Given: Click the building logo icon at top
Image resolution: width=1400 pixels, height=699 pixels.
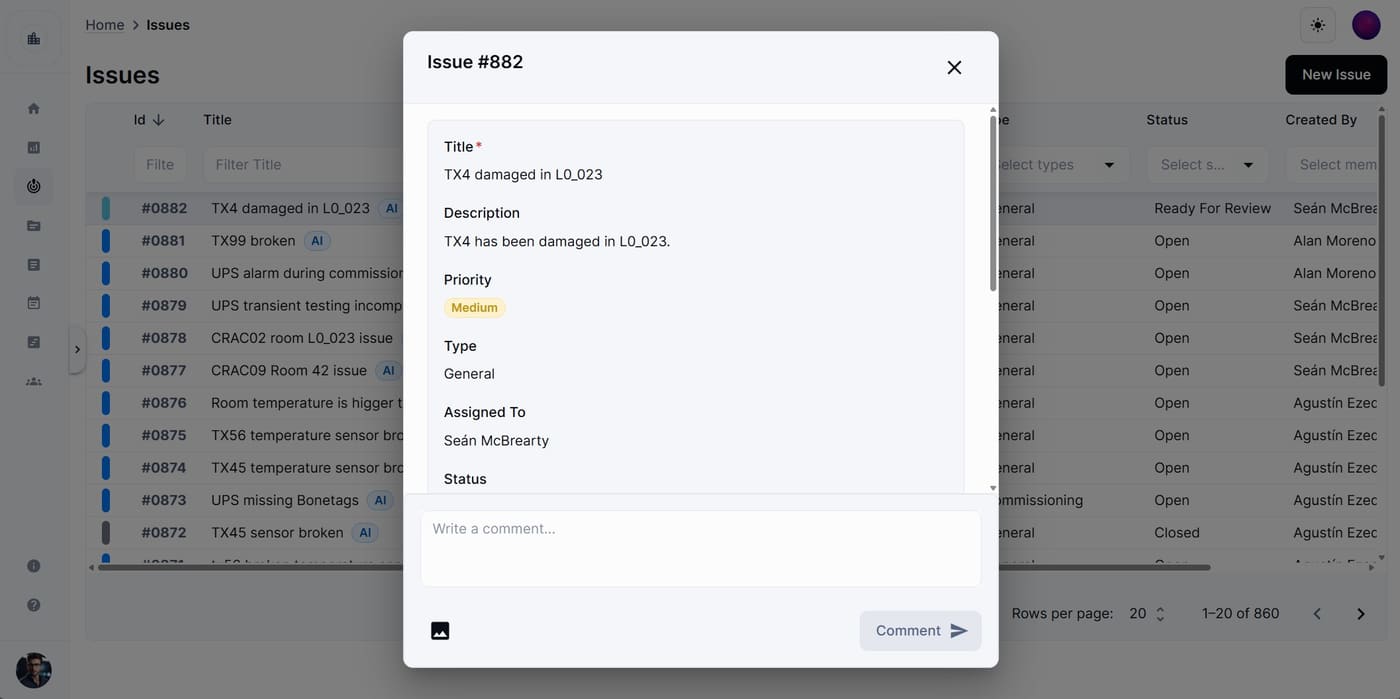Looking at the screenshot, I should (34, 39).
